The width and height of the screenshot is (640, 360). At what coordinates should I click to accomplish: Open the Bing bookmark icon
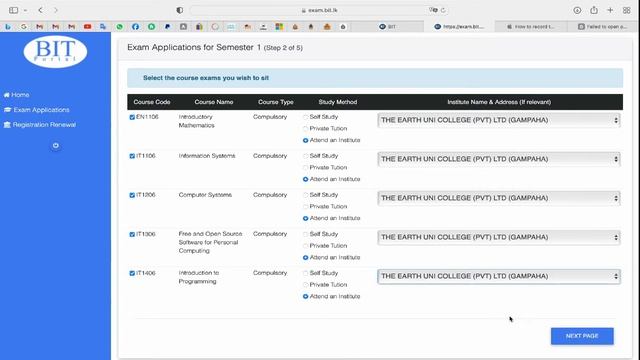(x=8, y=27)
